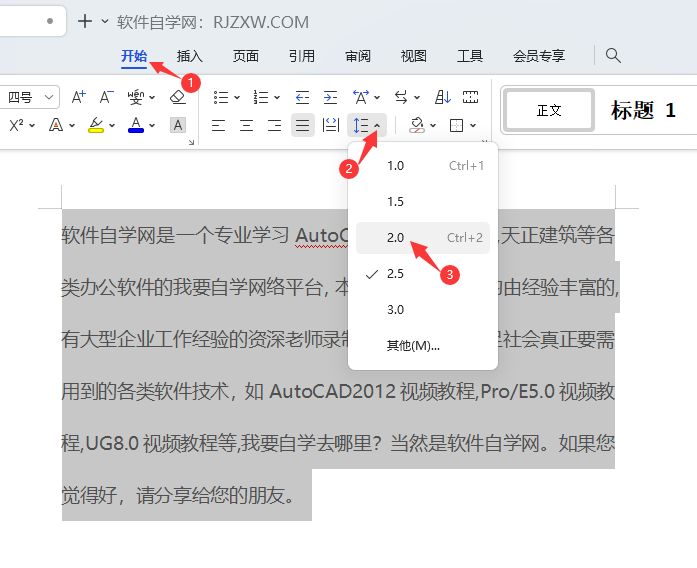Apply distributed alignment
This screenshot has width=697, height=568.
point(331,125)
